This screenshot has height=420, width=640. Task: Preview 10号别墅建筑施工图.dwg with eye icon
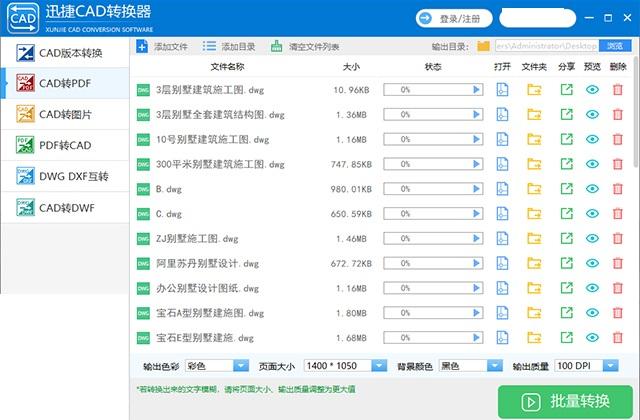click(592, 139)
